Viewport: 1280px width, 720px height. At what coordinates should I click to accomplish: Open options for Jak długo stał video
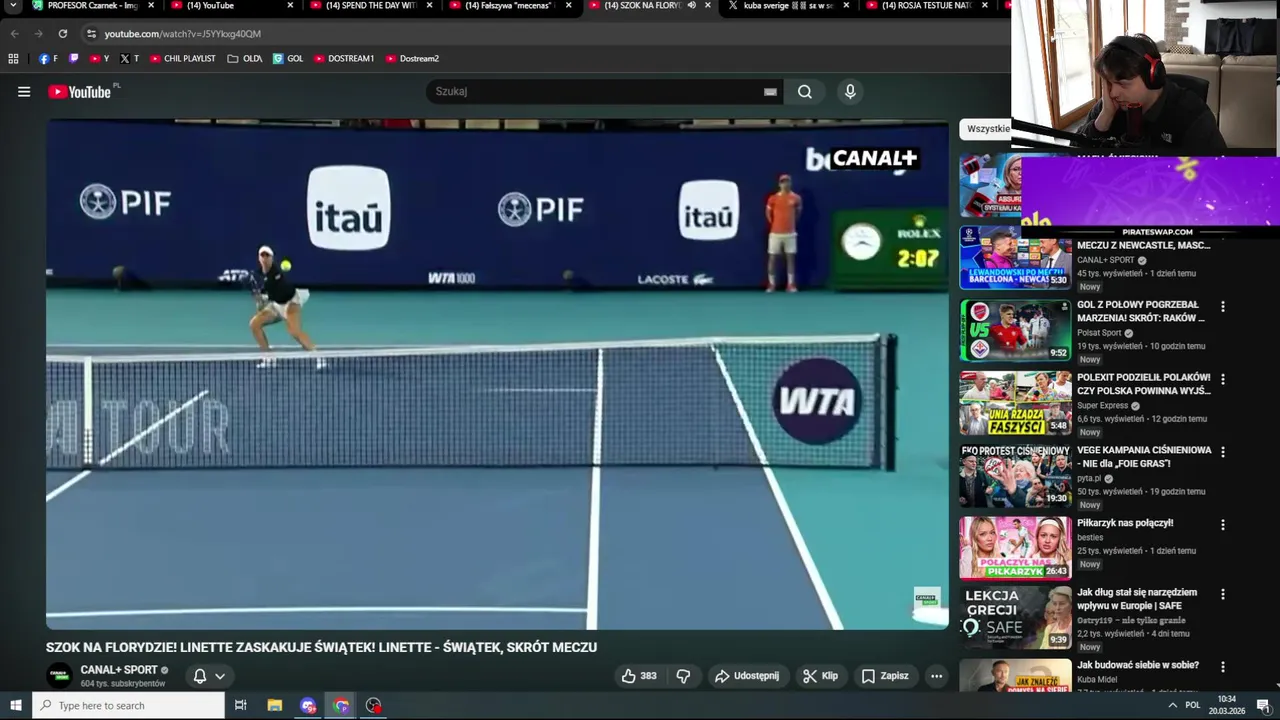point(1222,594)
